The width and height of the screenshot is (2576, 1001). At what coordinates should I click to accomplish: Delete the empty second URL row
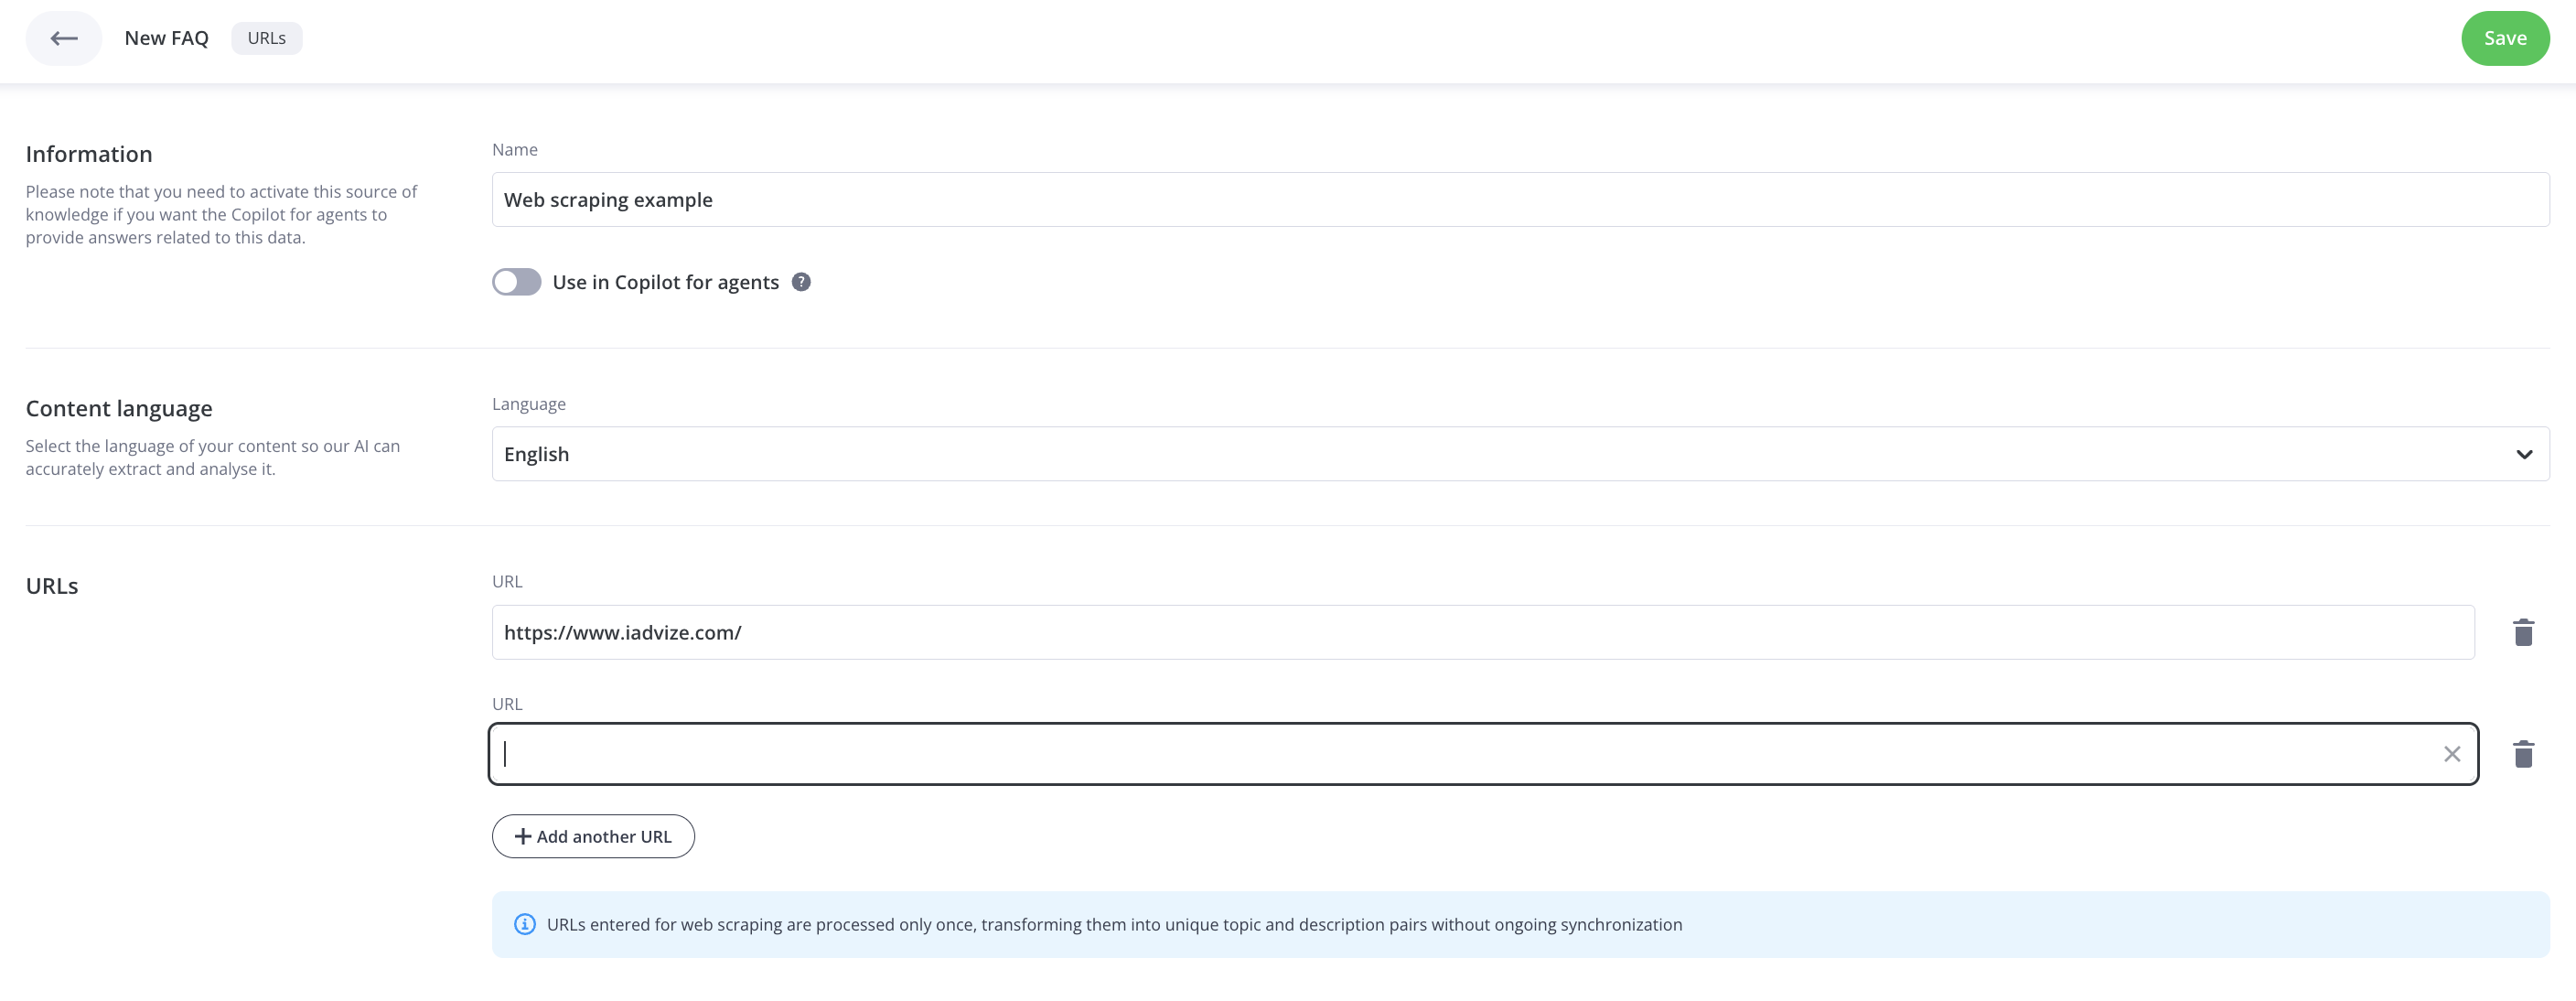click(x=2523, y=754)
